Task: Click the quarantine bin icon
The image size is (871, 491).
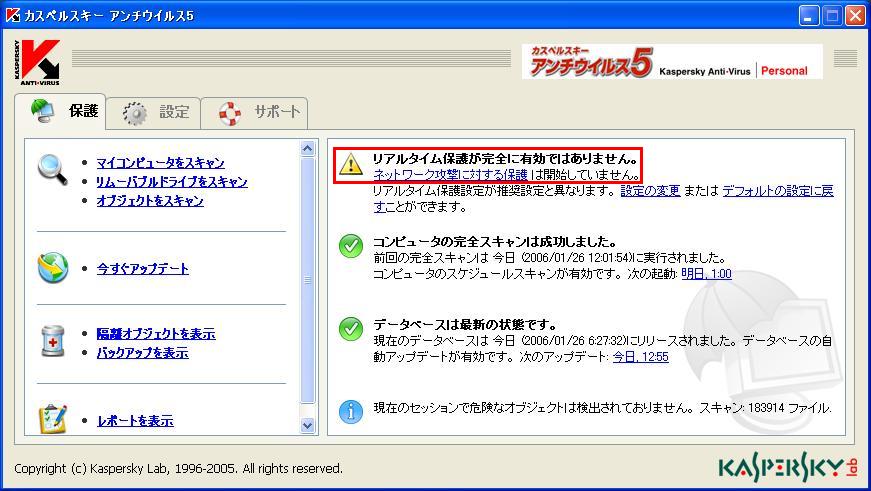Action: coord(52,340)
